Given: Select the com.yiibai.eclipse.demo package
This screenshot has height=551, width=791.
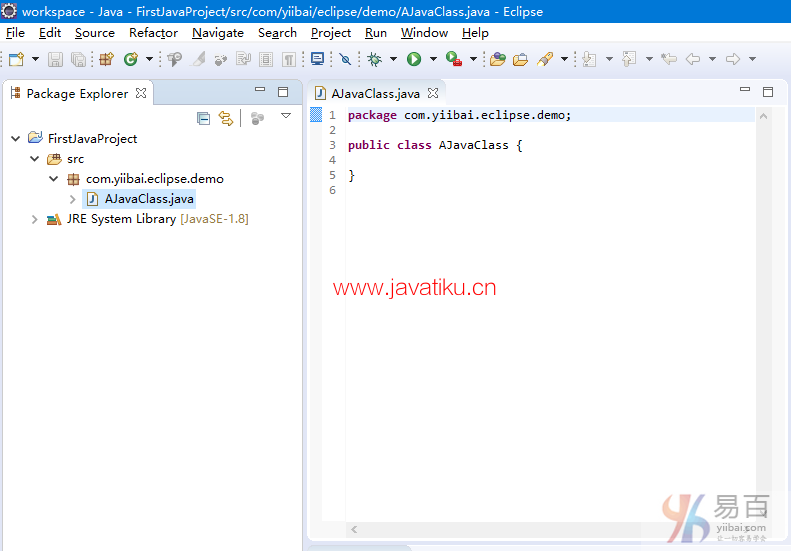Looking at the screenshot, I should pyautogui.click(x=154, y=179).
